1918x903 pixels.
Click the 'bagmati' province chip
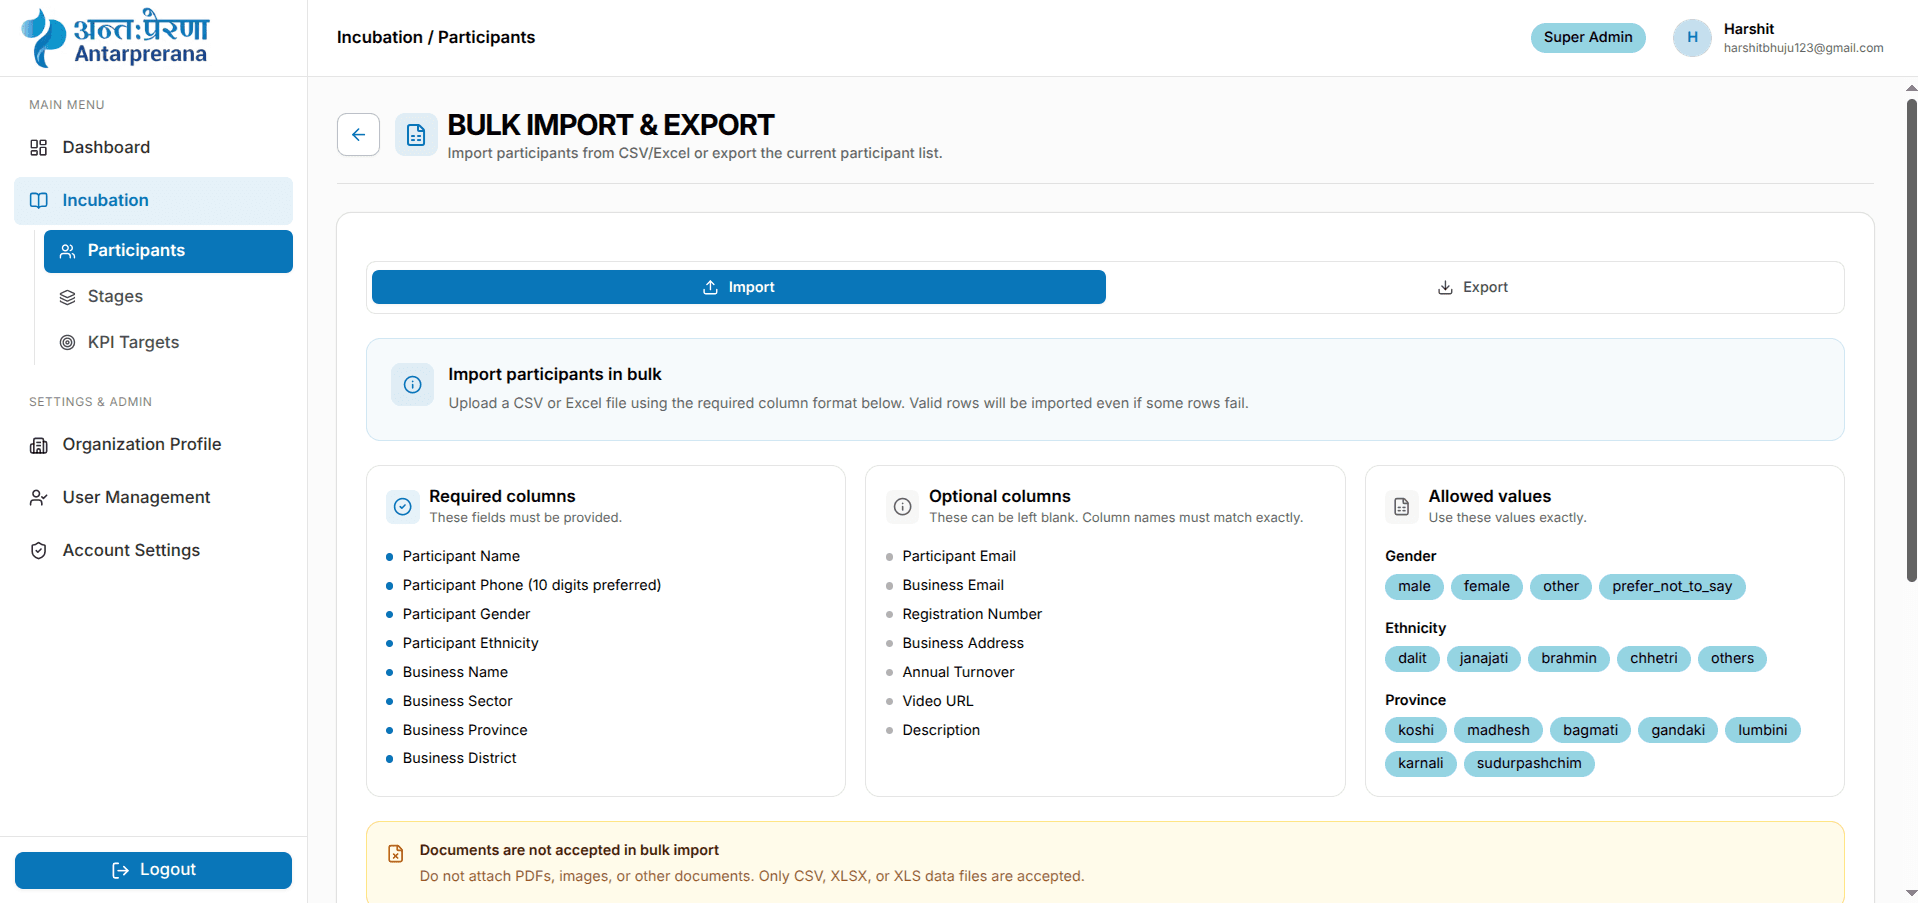click(x=1590, y=731)
